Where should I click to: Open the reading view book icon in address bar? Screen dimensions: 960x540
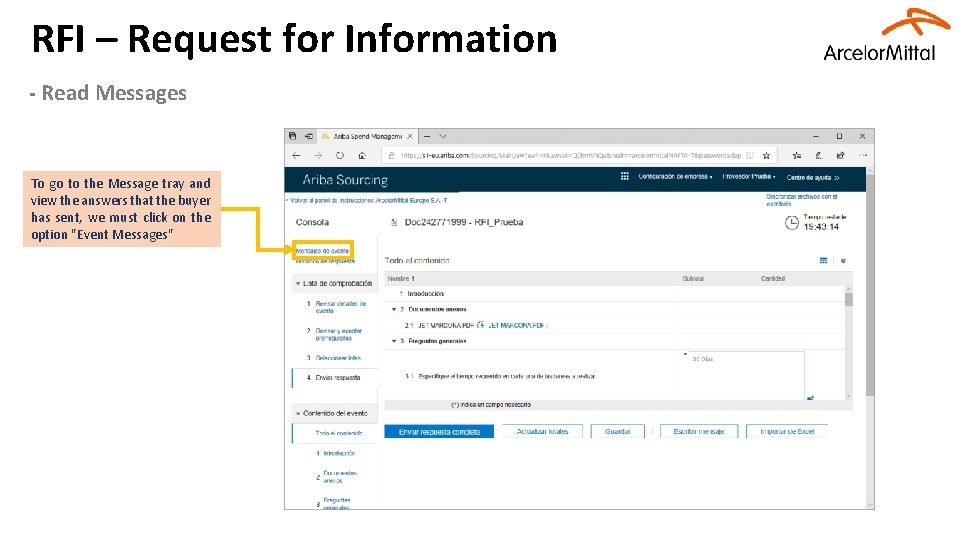click(x=750, y=156)
